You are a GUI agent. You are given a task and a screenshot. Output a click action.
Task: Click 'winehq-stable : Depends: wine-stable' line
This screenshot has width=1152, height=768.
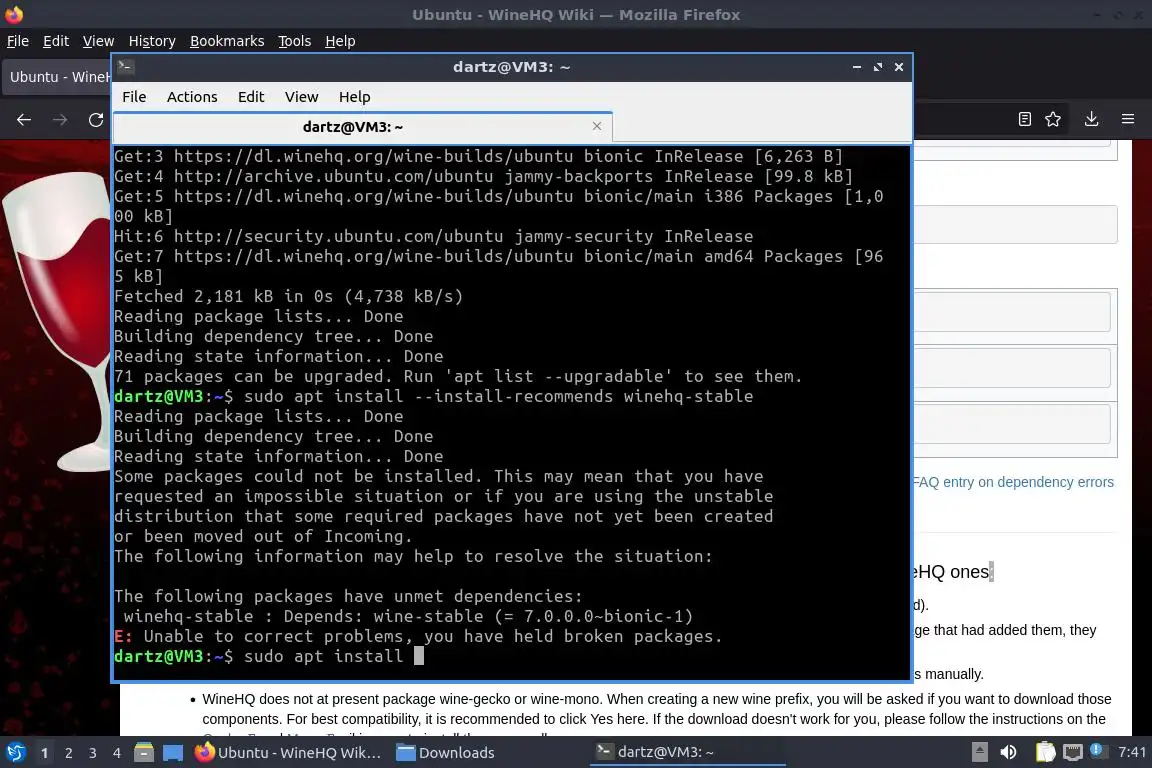coord(408,617)
